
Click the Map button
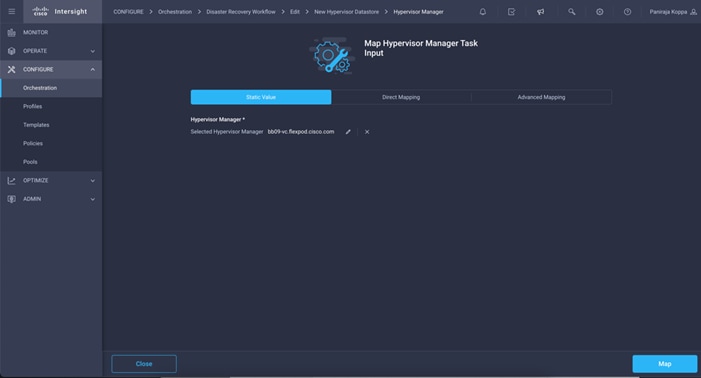point(665,364)
